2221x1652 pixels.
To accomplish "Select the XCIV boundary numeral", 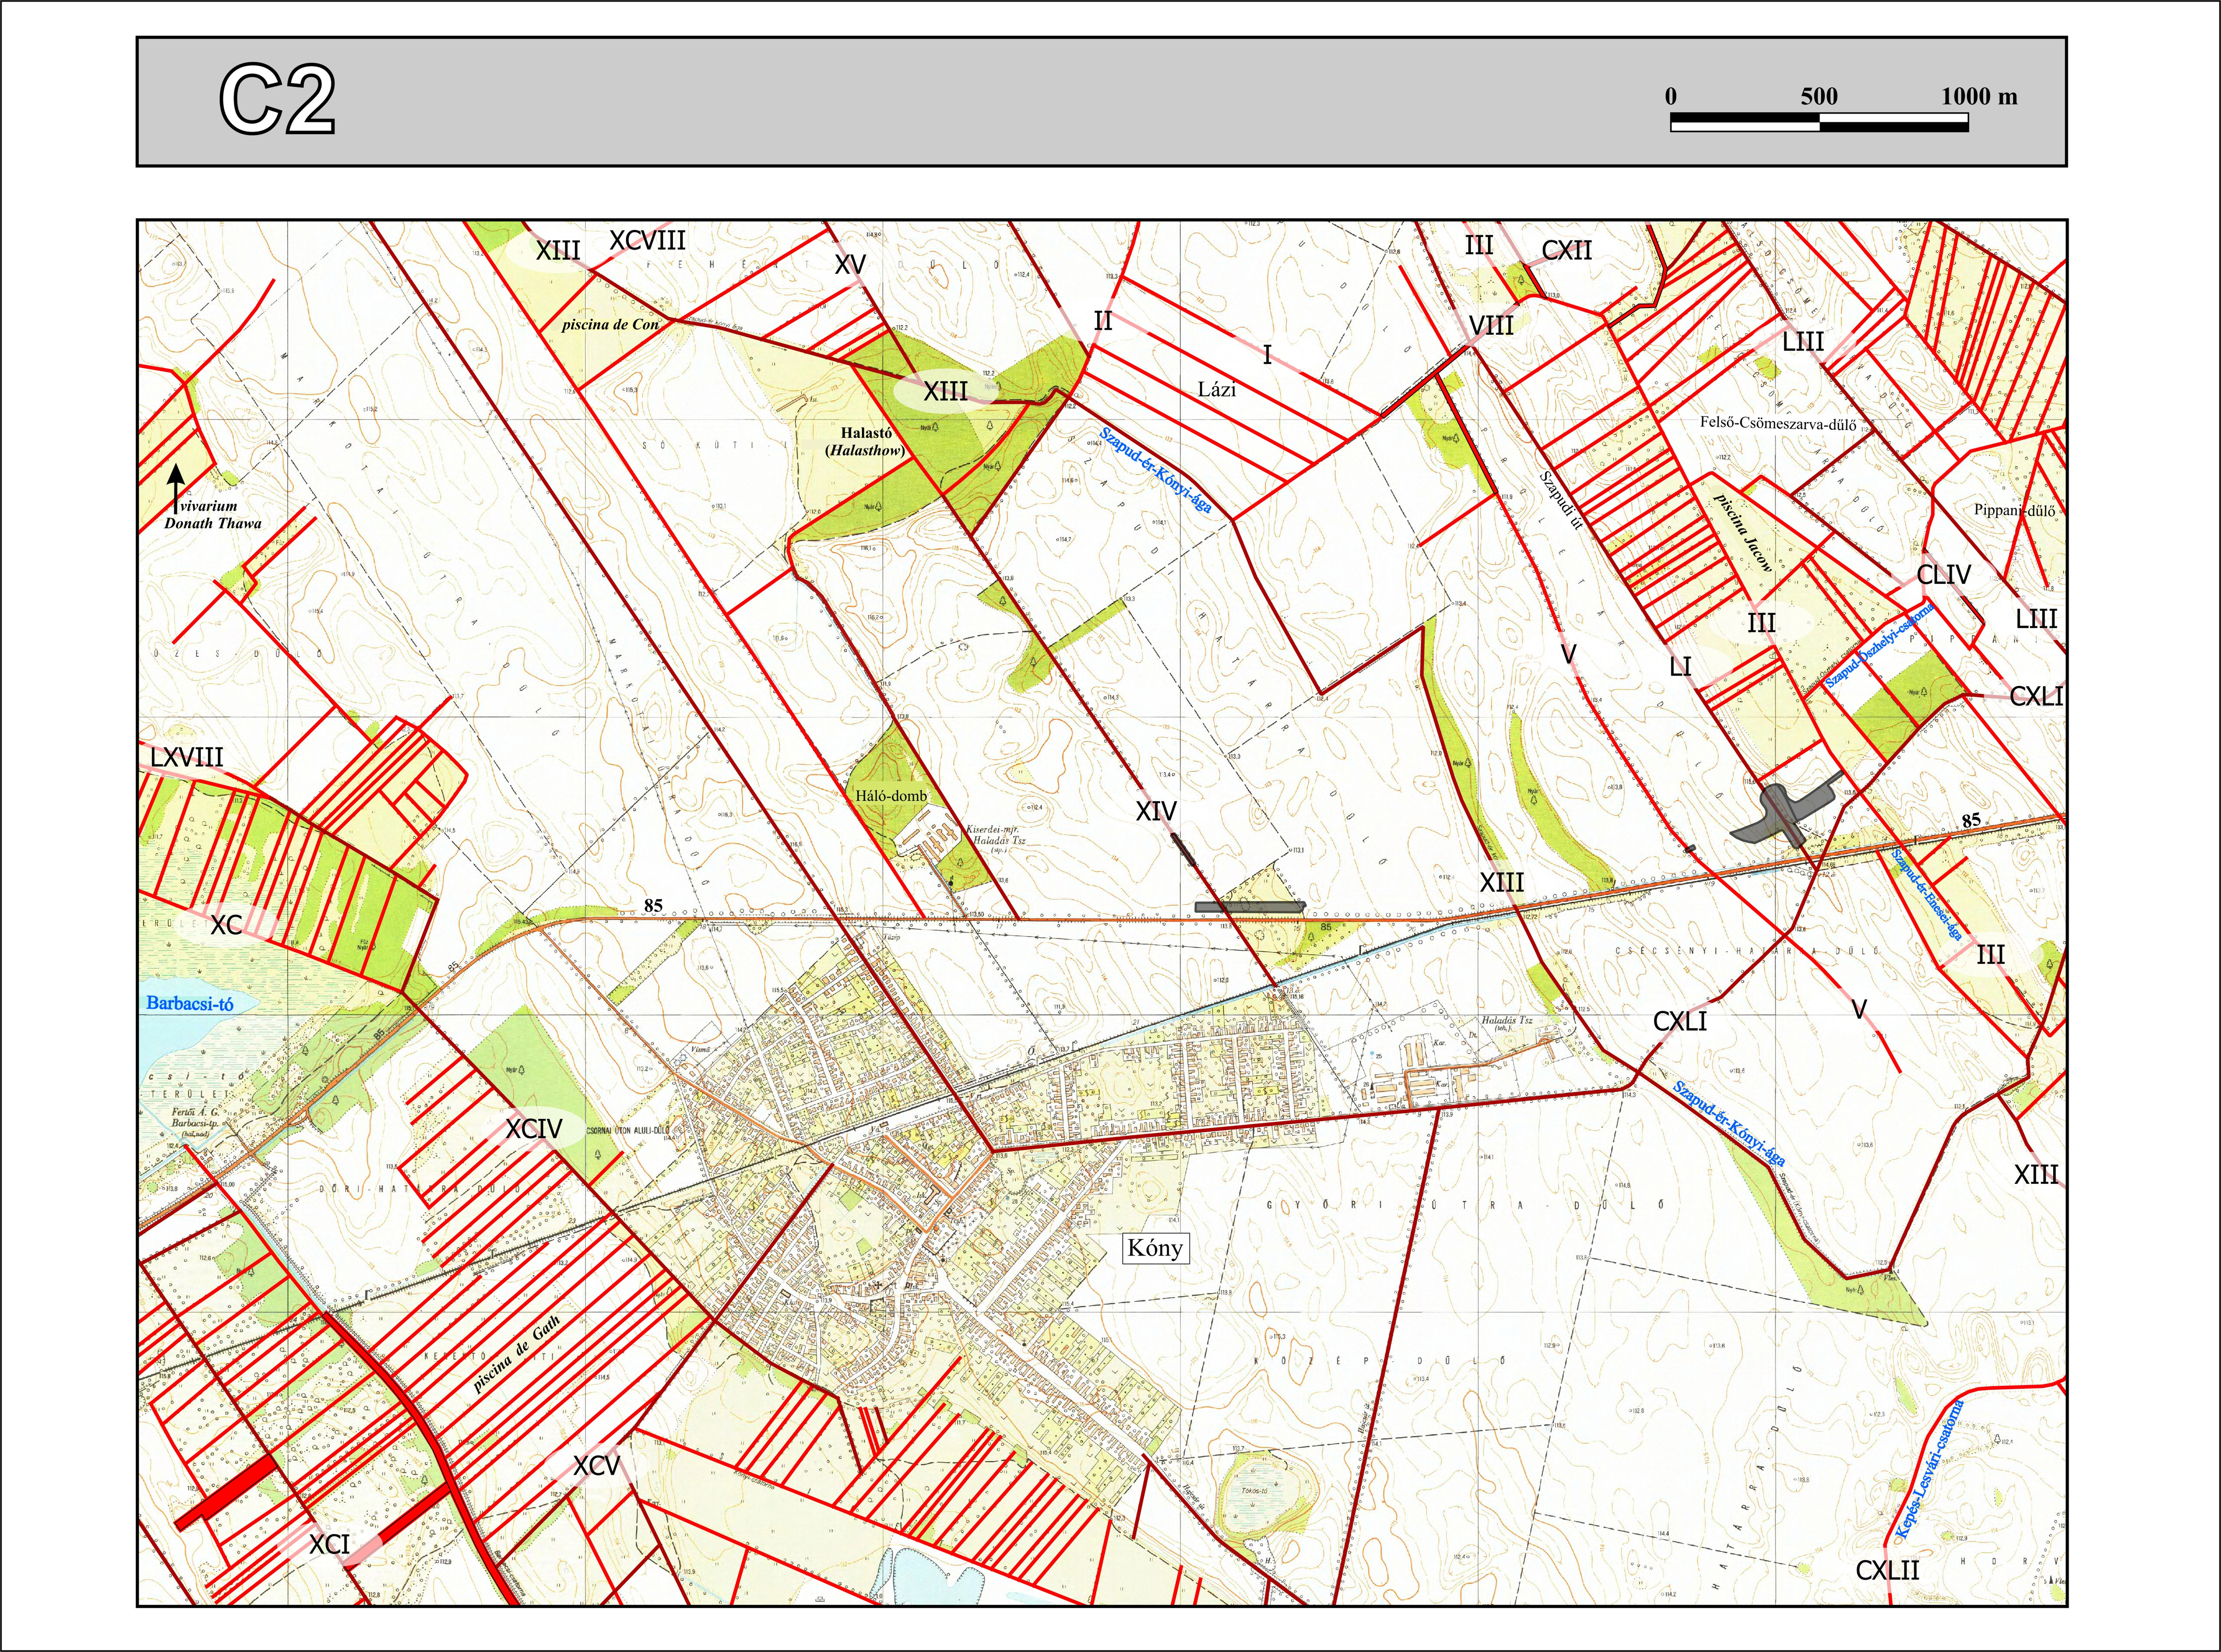I will click(533, 1129).
